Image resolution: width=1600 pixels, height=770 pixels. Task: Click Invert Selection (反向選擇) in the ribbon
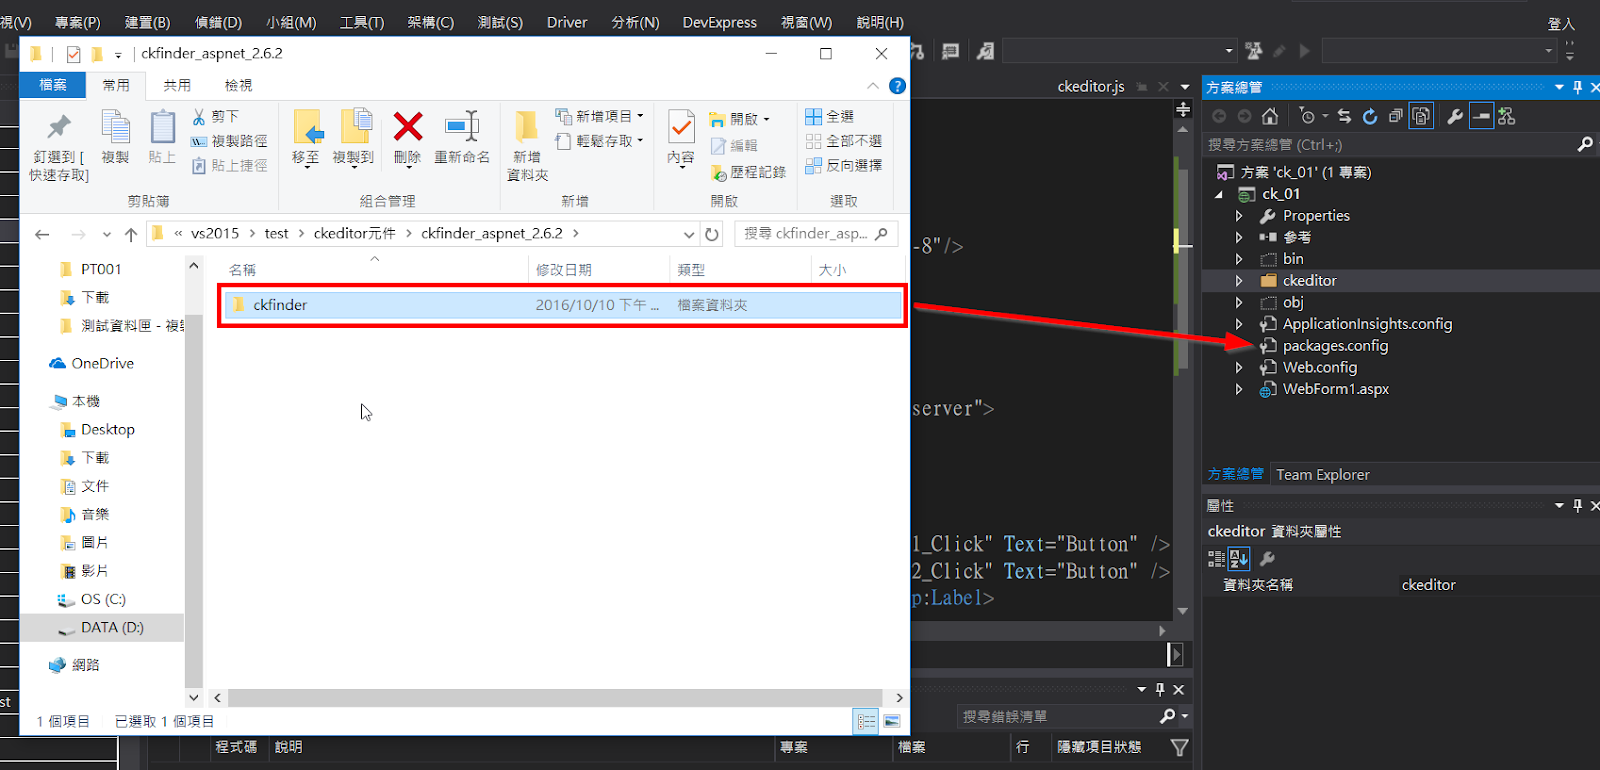coord(844,165)
